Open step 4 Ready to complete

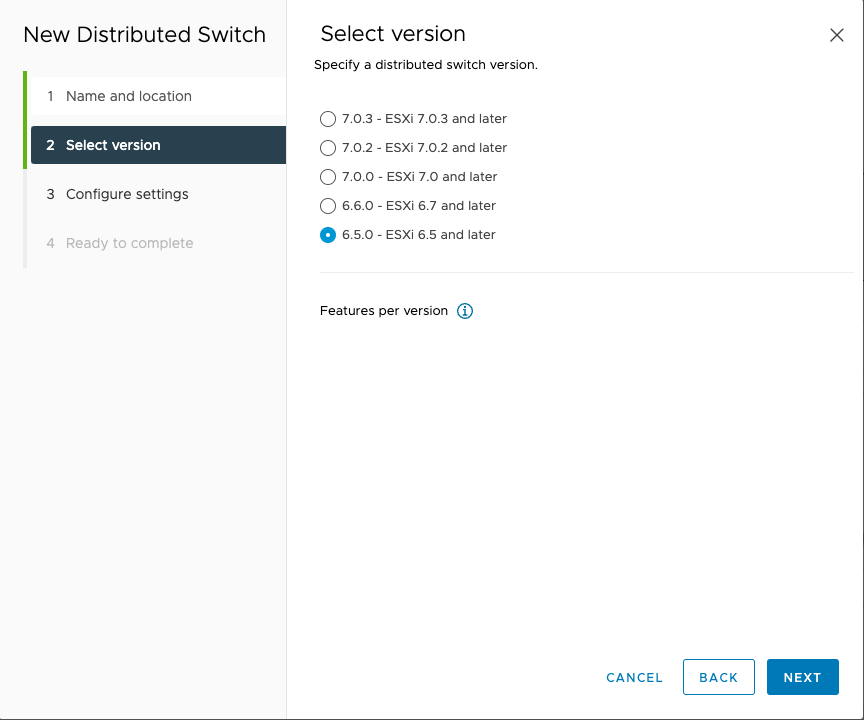[128, 243]
